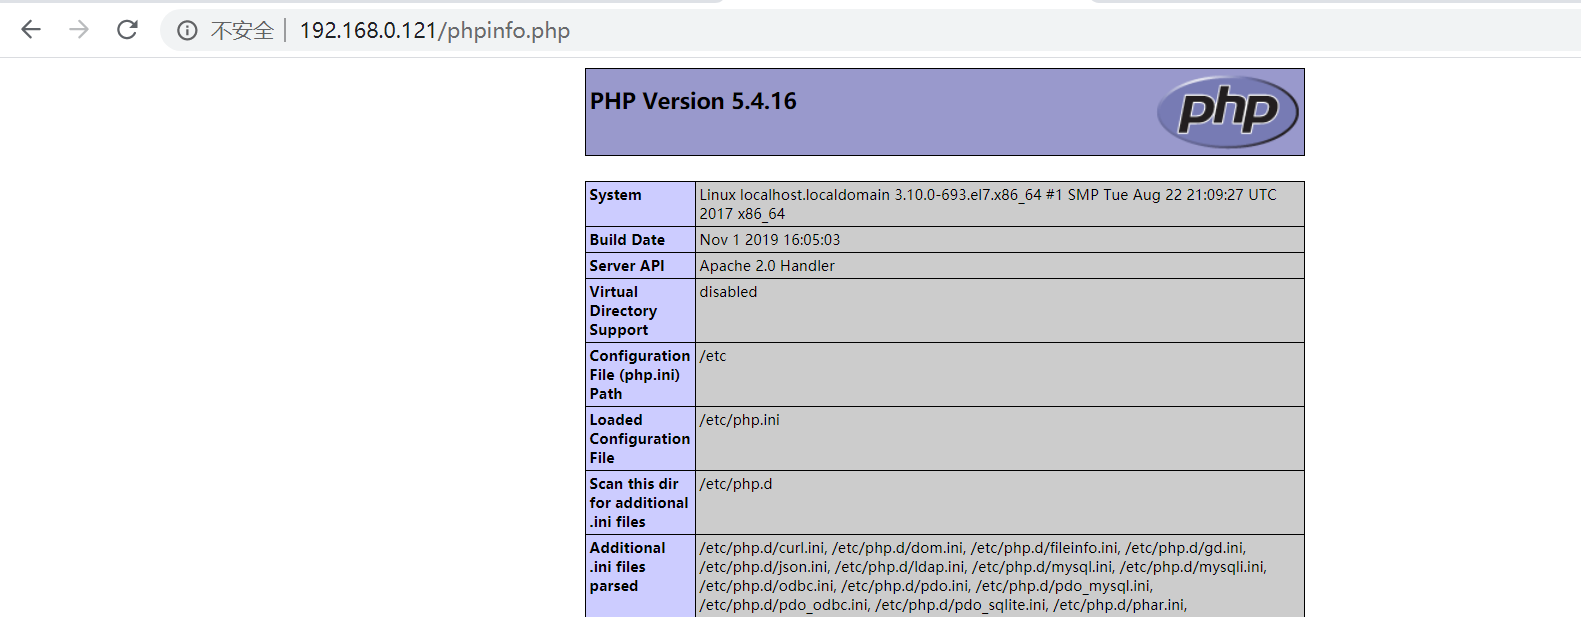The image size is (1581, 617).
Task: Click the browser forward arrow
Action: pos(79,30)
